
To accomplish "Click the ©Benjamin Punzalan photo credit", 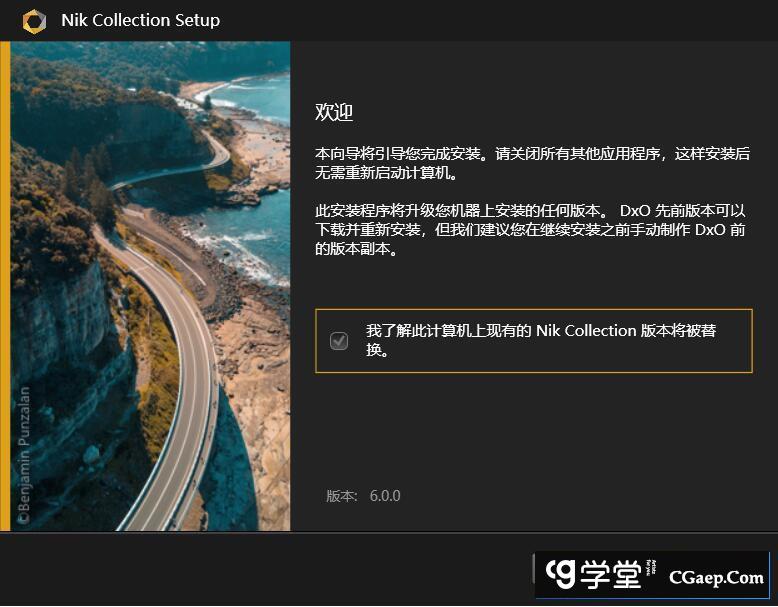I will [24, 455].
